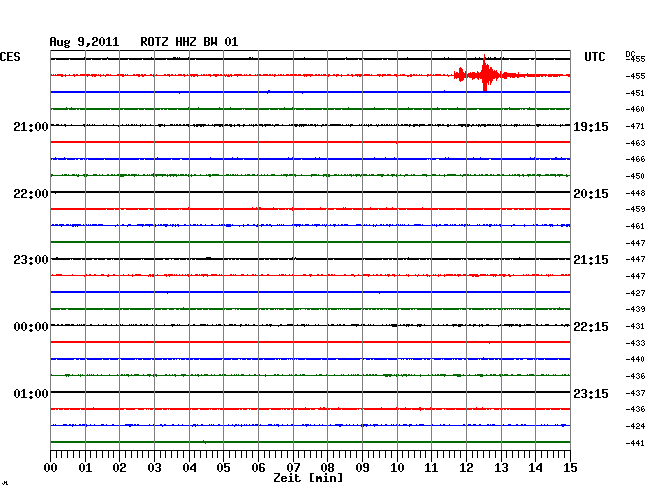Click the "02" minute axis tick label

[119, 467]
